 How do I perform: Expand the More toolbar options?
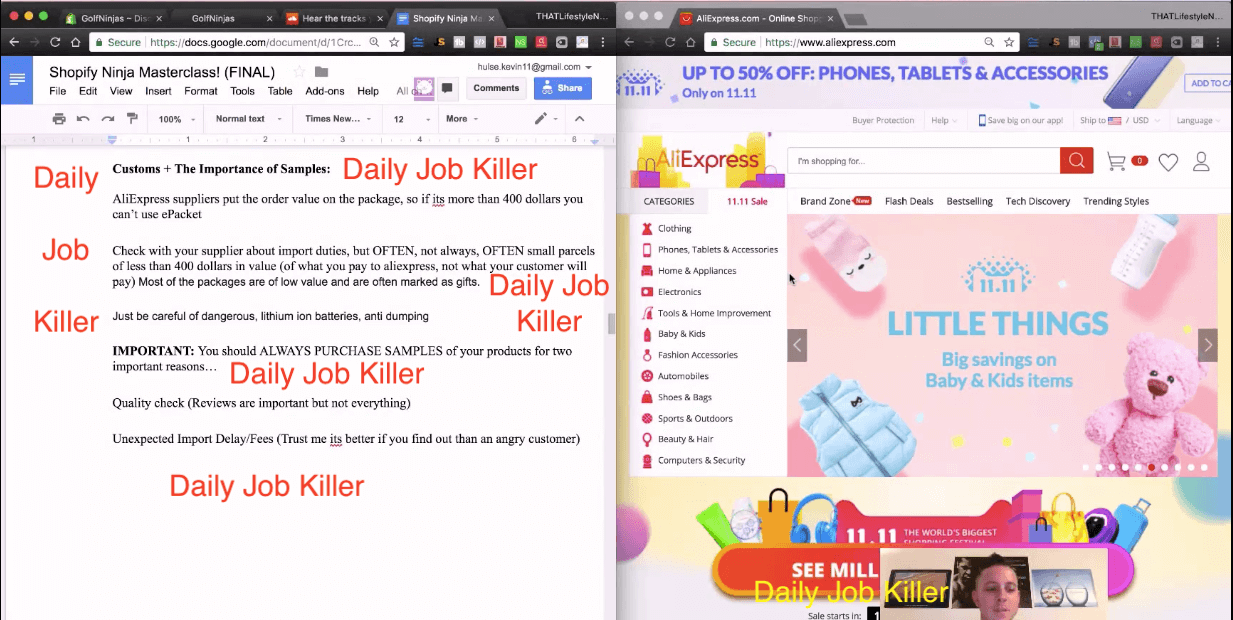(463, 119)
